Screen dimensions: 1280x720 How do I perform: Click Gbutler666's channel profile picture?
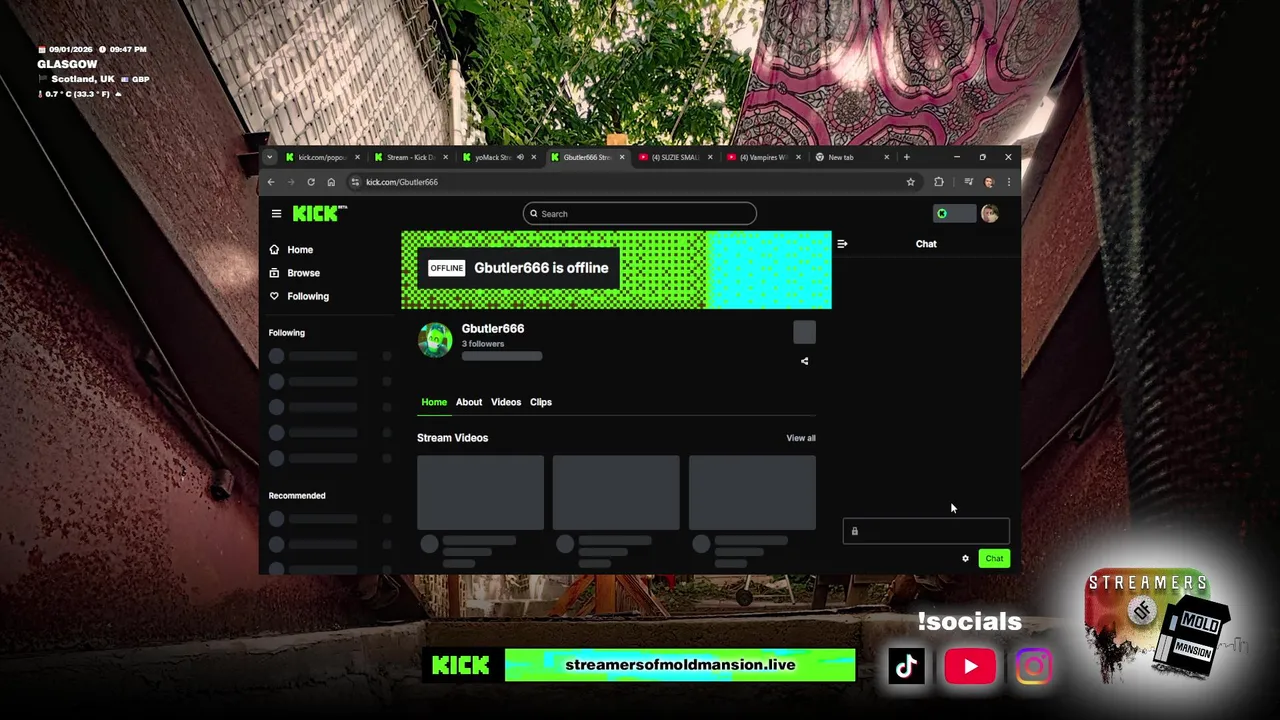[x=435, y=340]
